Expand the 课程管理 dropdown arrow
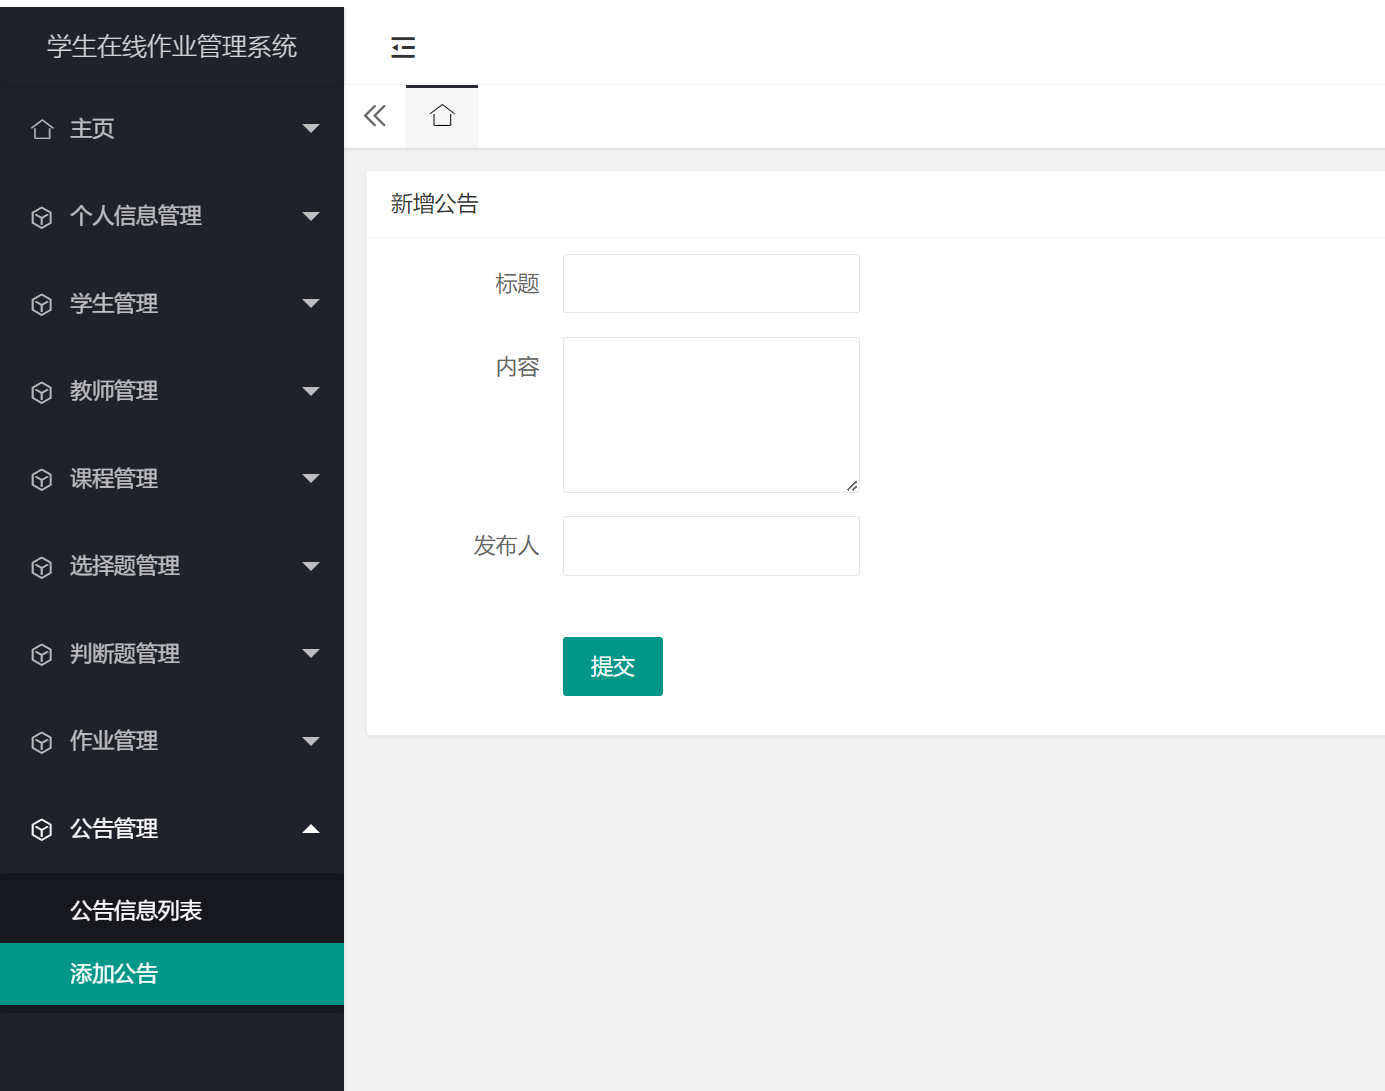Viewport: 1385px width, 1091px height. pos(311,478)
